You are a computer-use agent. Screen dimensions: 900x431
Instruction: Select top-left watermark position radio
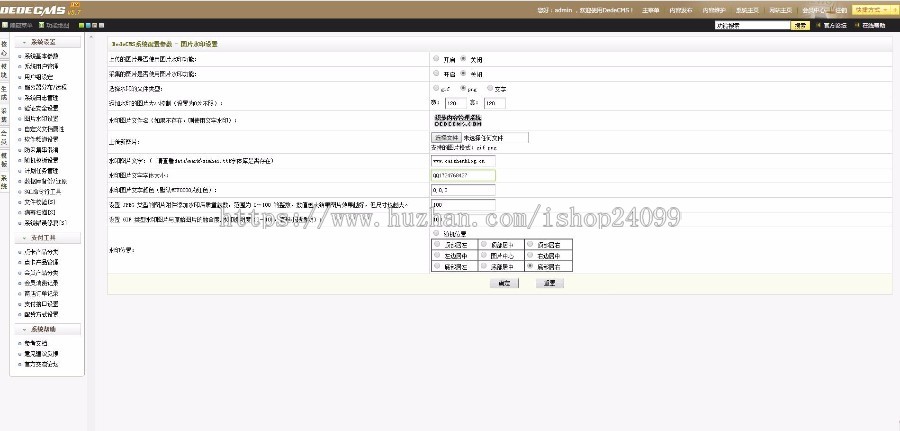[x=437, y=244]
